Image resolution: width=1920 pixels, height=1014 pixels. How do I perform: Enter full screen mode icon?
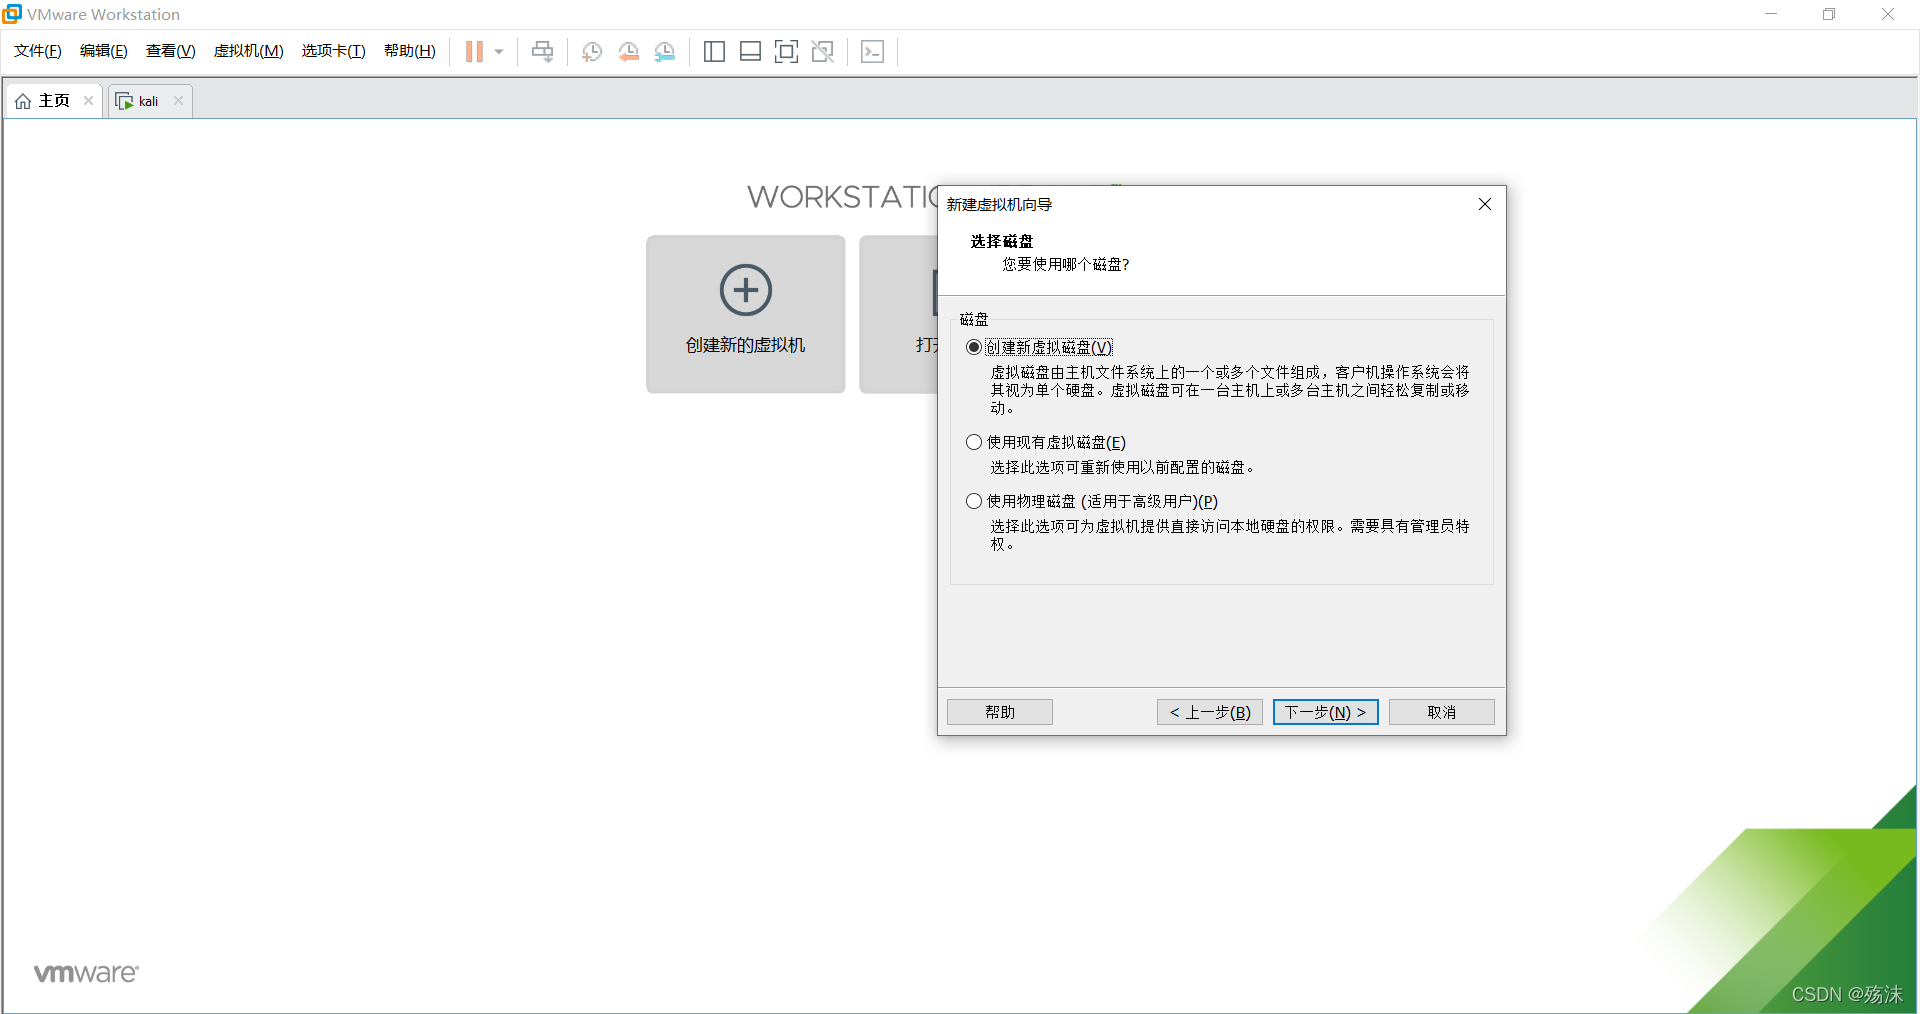[786, 52]
